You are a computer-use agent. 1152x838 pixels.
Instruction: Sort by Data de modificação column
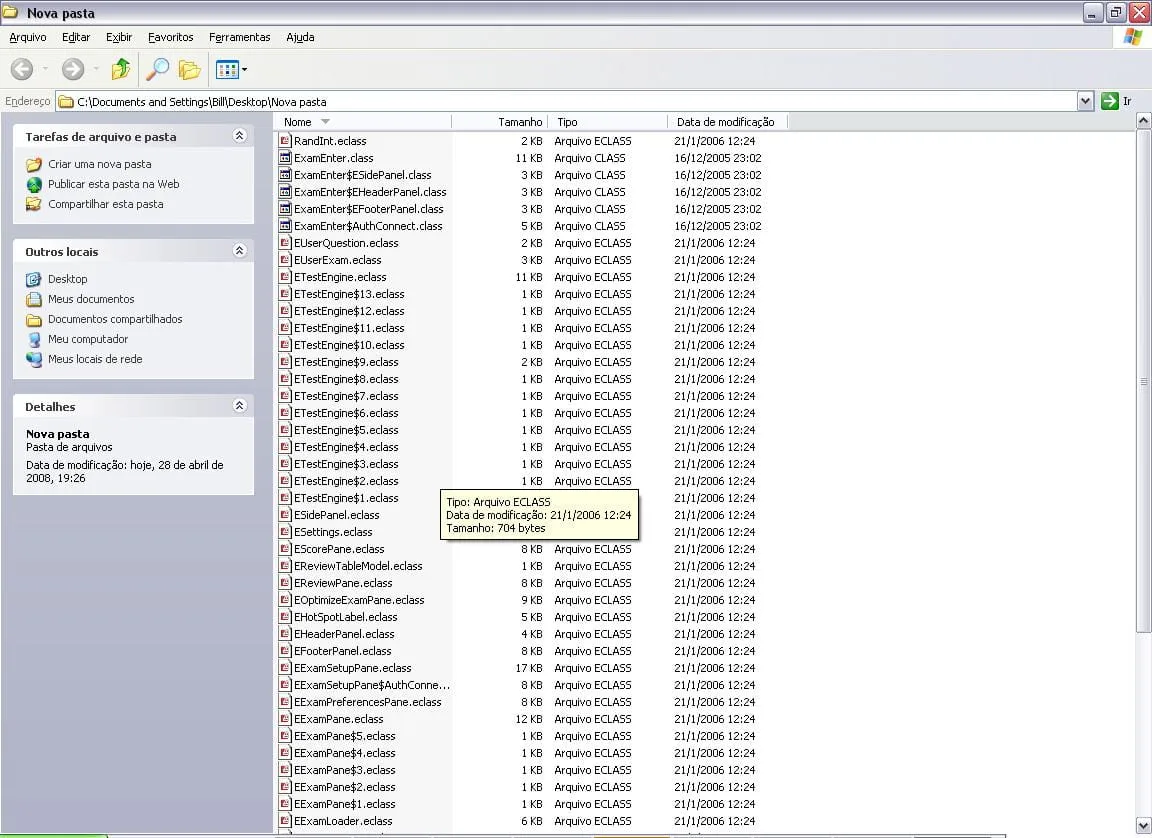(x=725, y=122)
